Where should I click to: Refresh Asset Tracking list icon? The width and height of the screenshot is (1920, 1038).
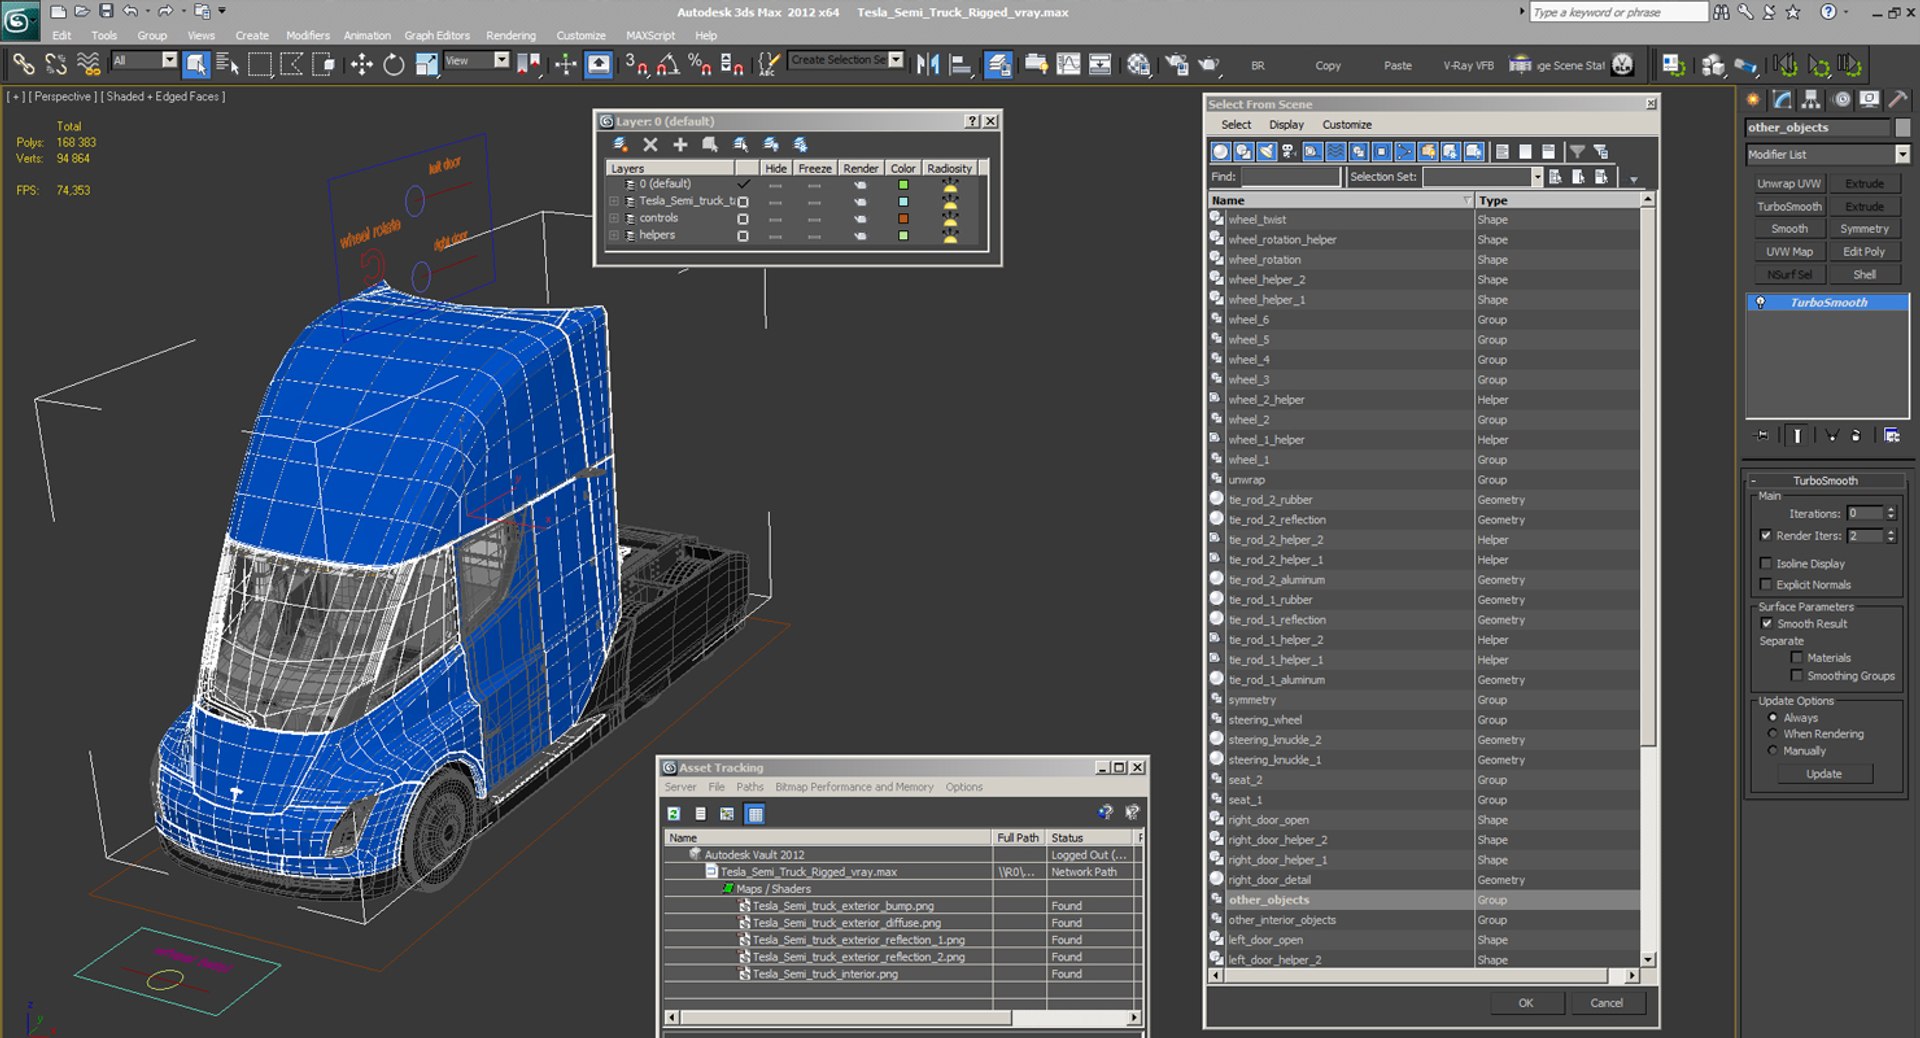(674, 814)
